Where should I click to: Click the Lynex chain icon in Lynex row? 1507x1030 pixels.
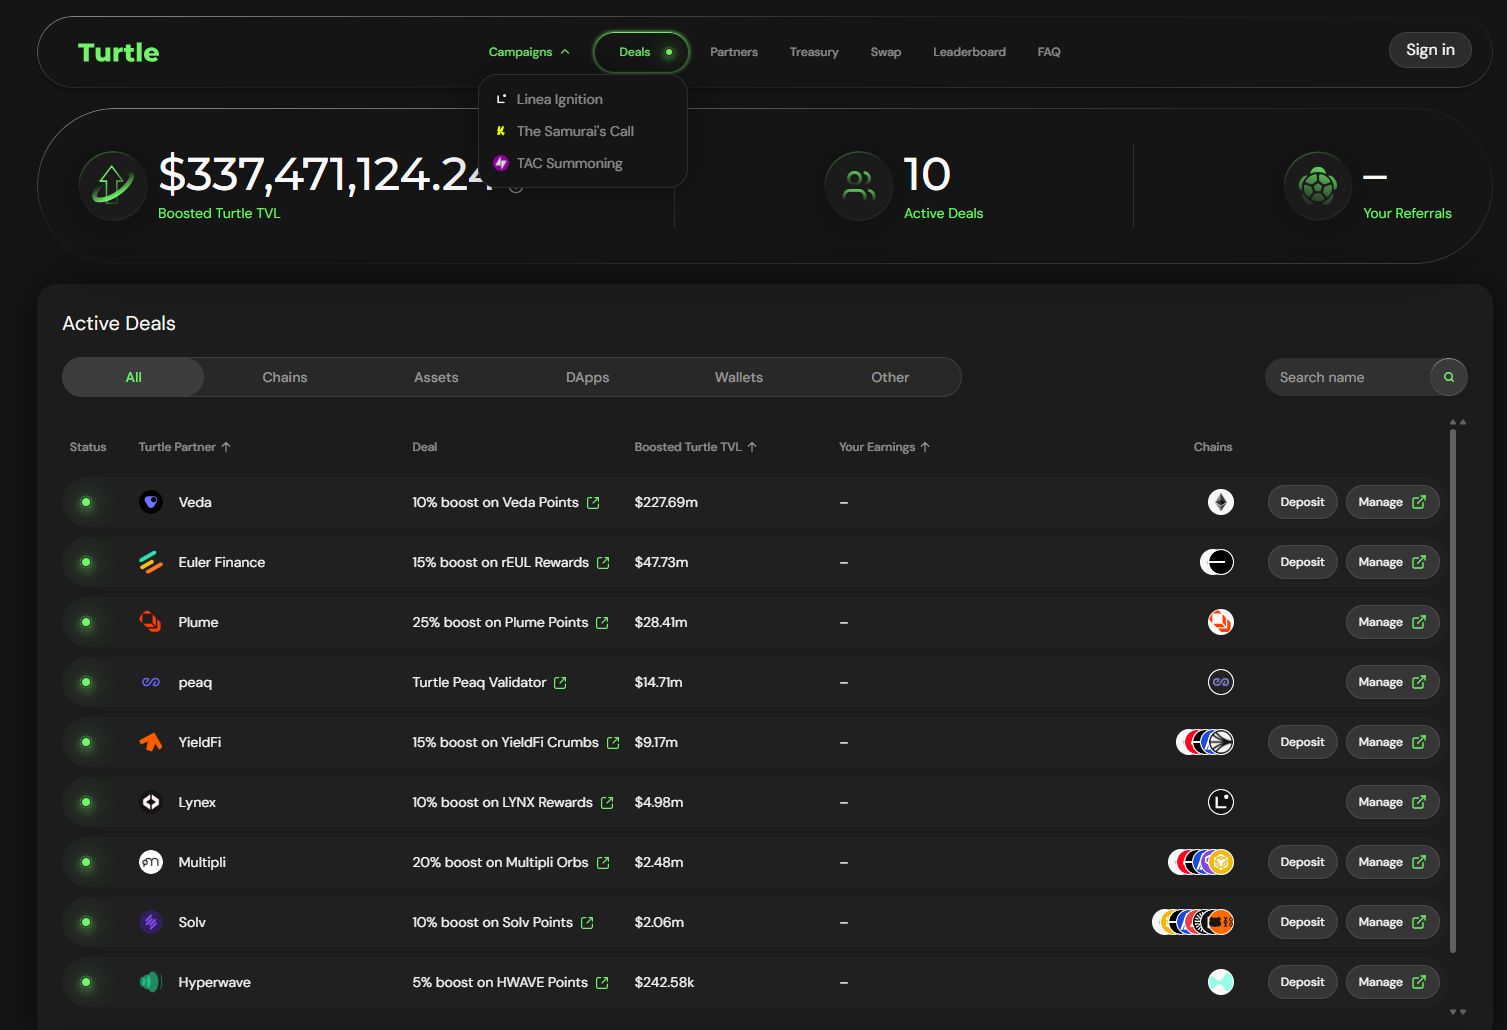(x=1220, y=802)
